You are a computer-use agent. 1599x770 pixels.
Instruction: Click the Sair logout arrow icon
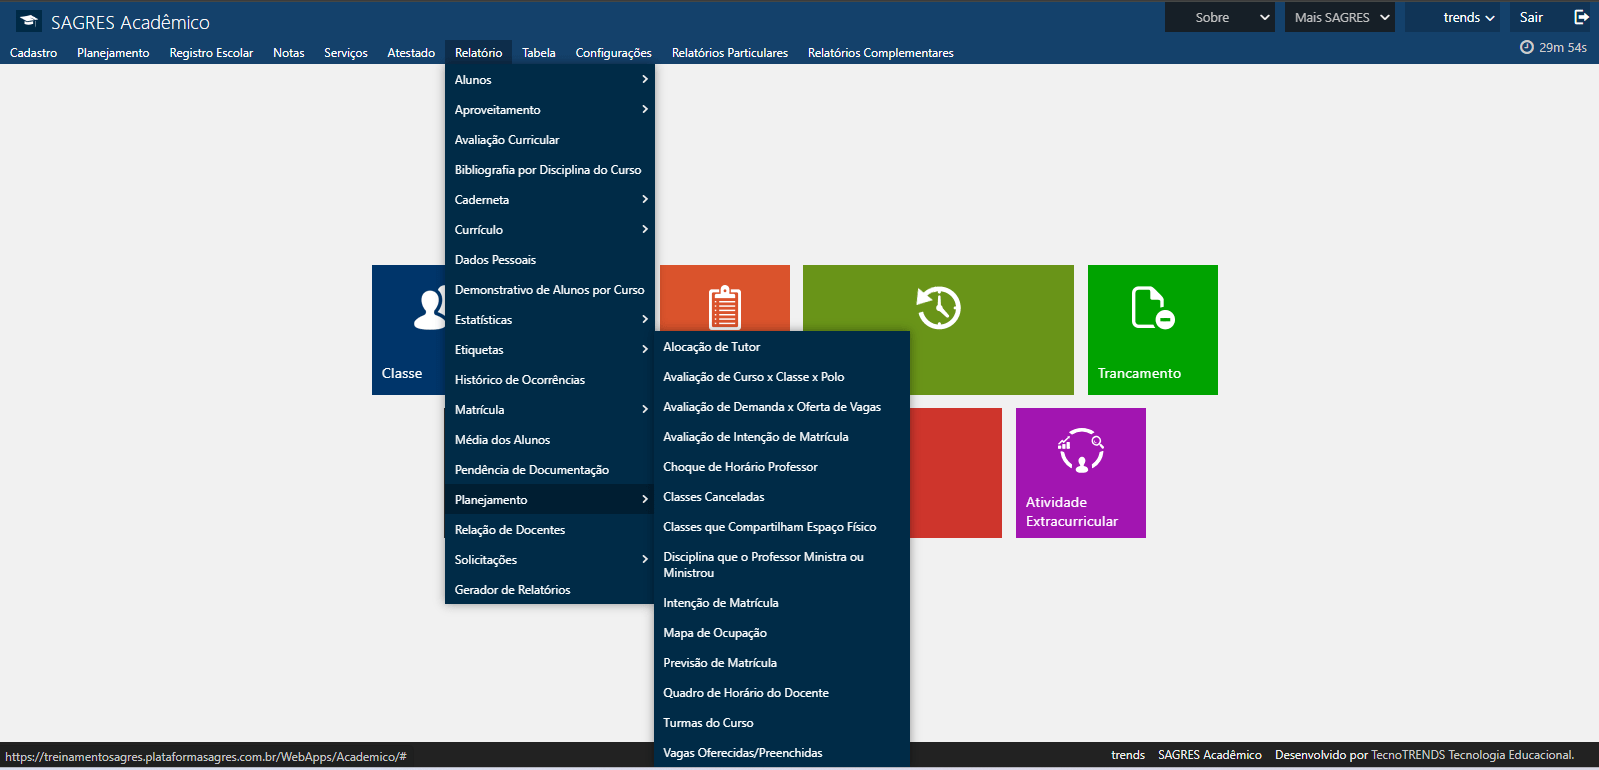[1581, 17]
